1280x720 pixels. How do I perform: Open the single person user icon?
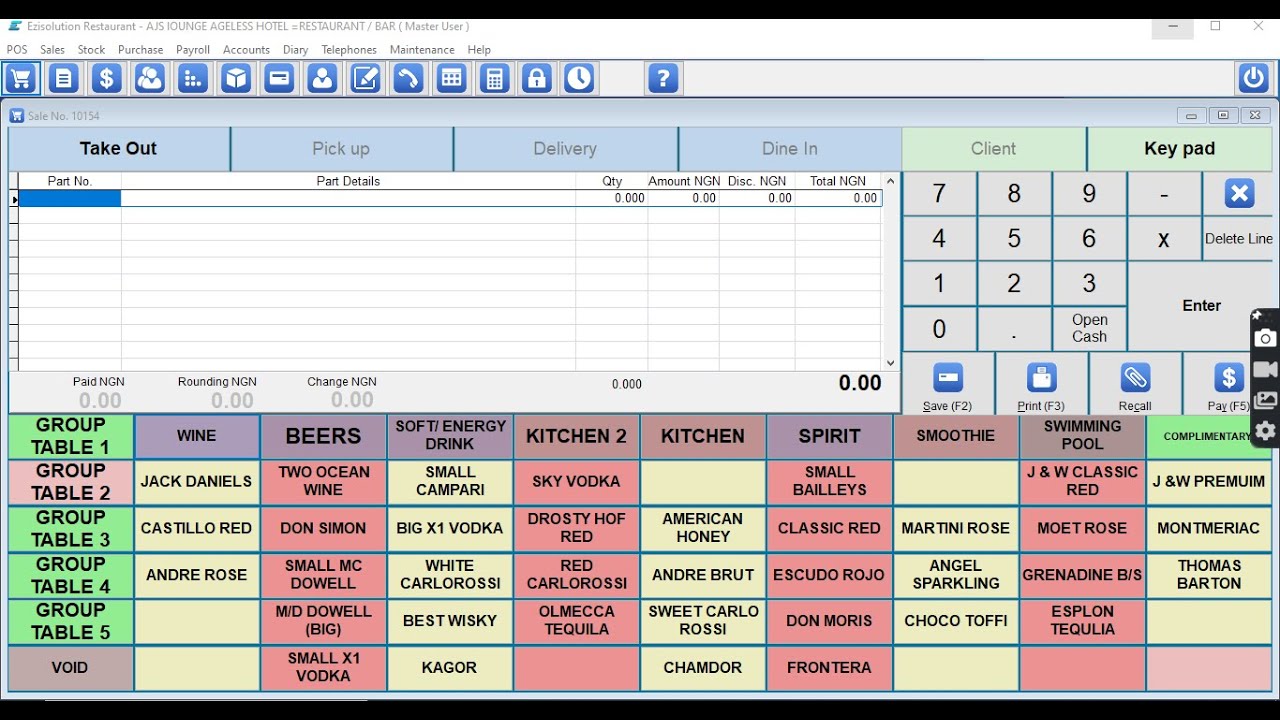322,78
